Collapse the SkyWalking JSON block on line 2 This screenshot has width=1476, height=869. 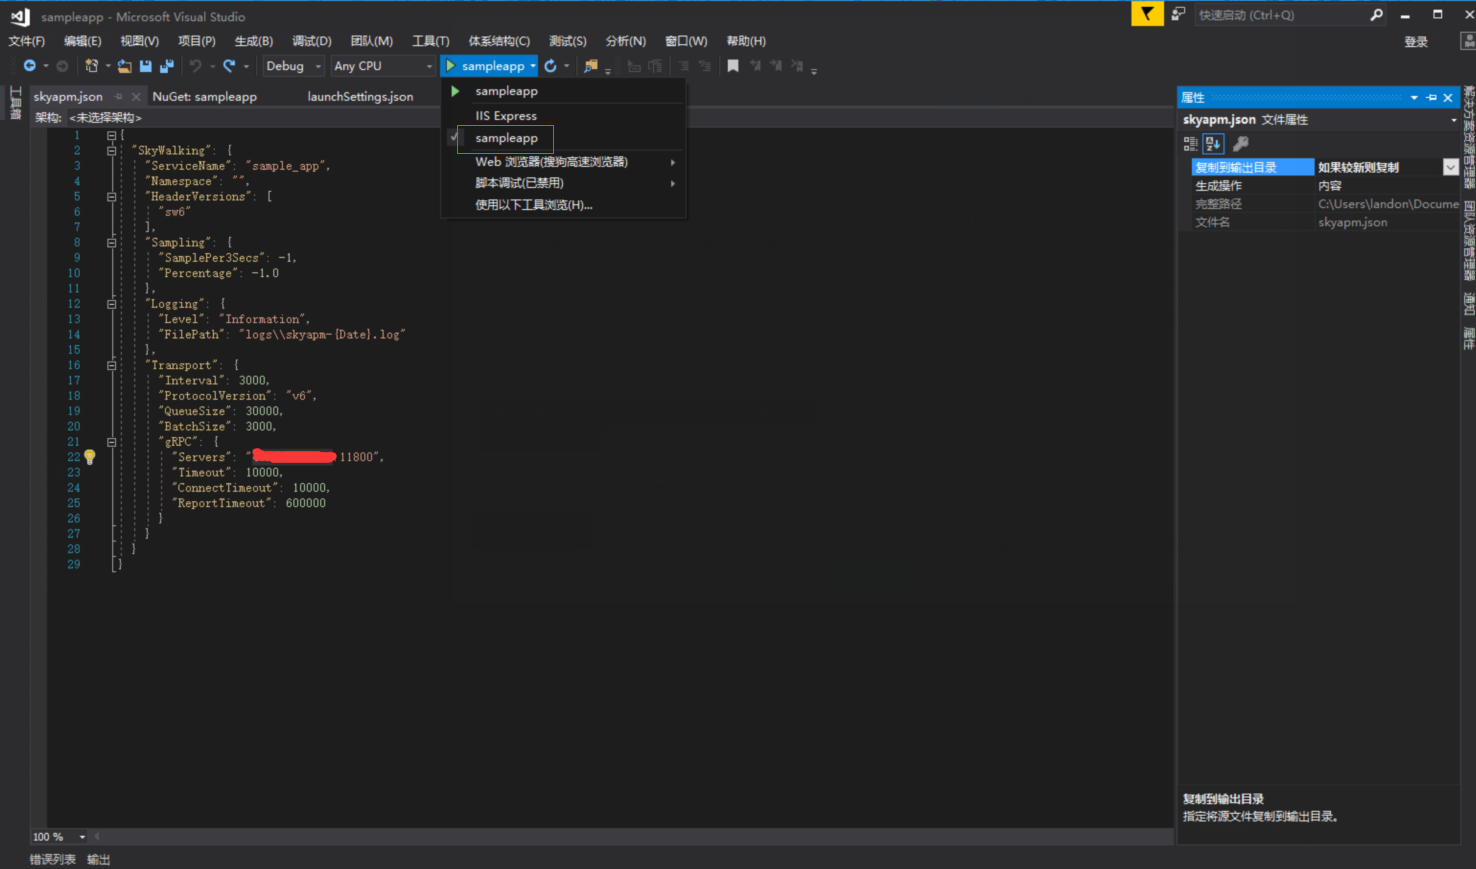(112, 151)
